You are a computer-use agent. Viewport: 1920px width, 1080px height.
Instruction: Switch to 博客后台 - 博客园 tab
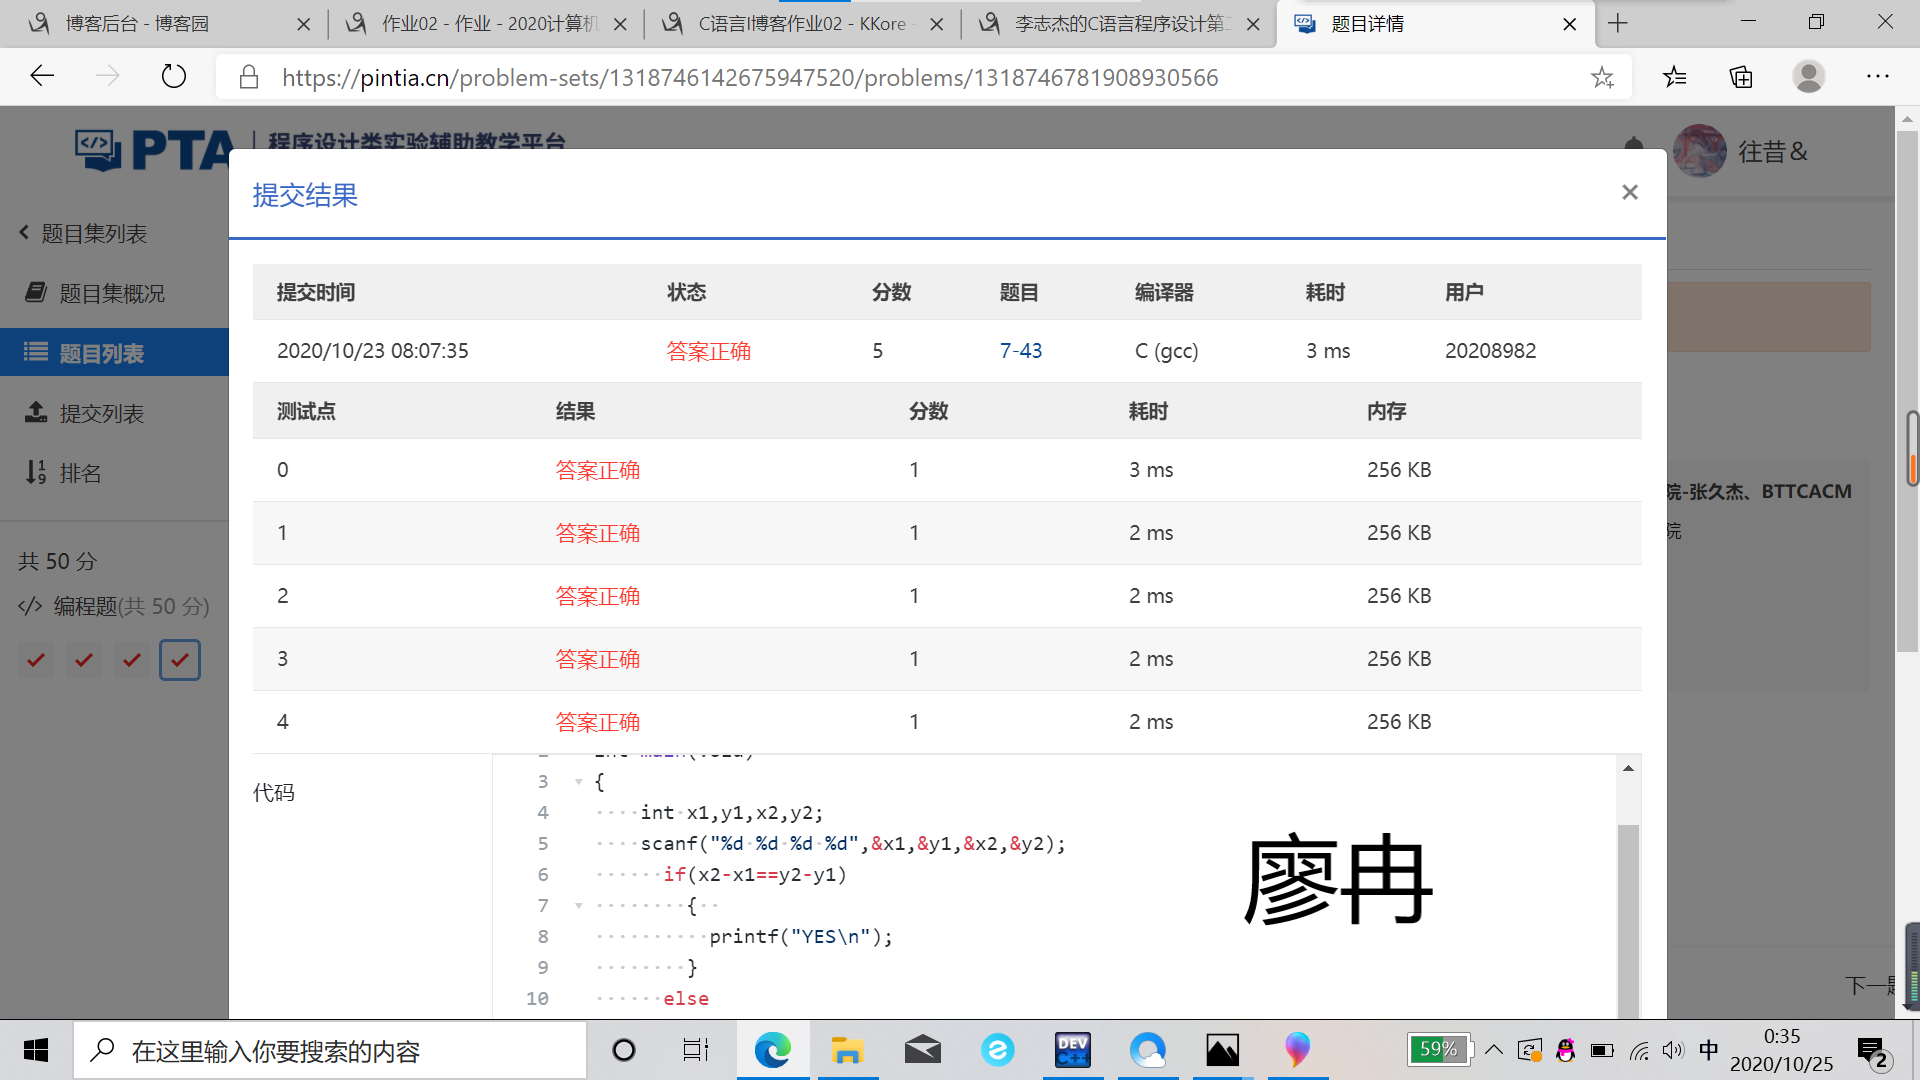[x=137, y=23]
